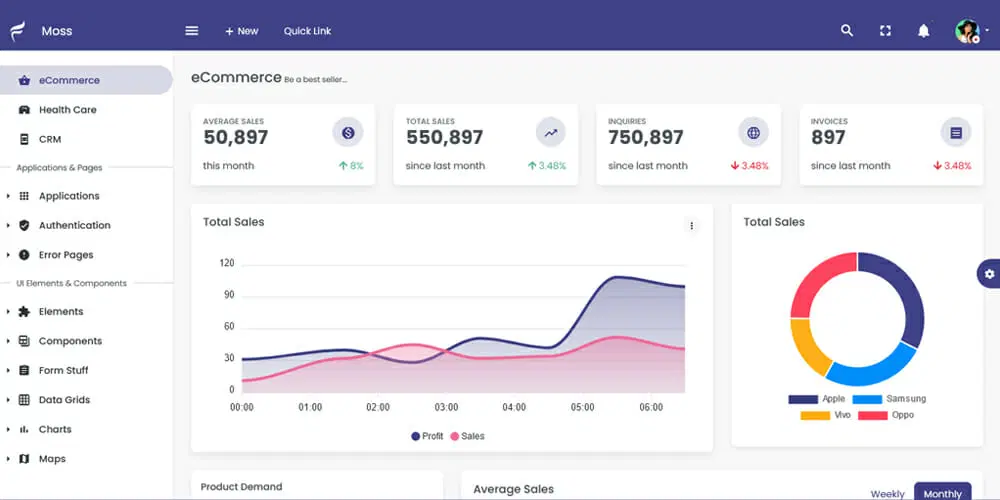Viewport: 1000px width, 500px height.
Task: Click the globe icon on Inquiries card
Action: pyautogui.click(x=753, y=133)
